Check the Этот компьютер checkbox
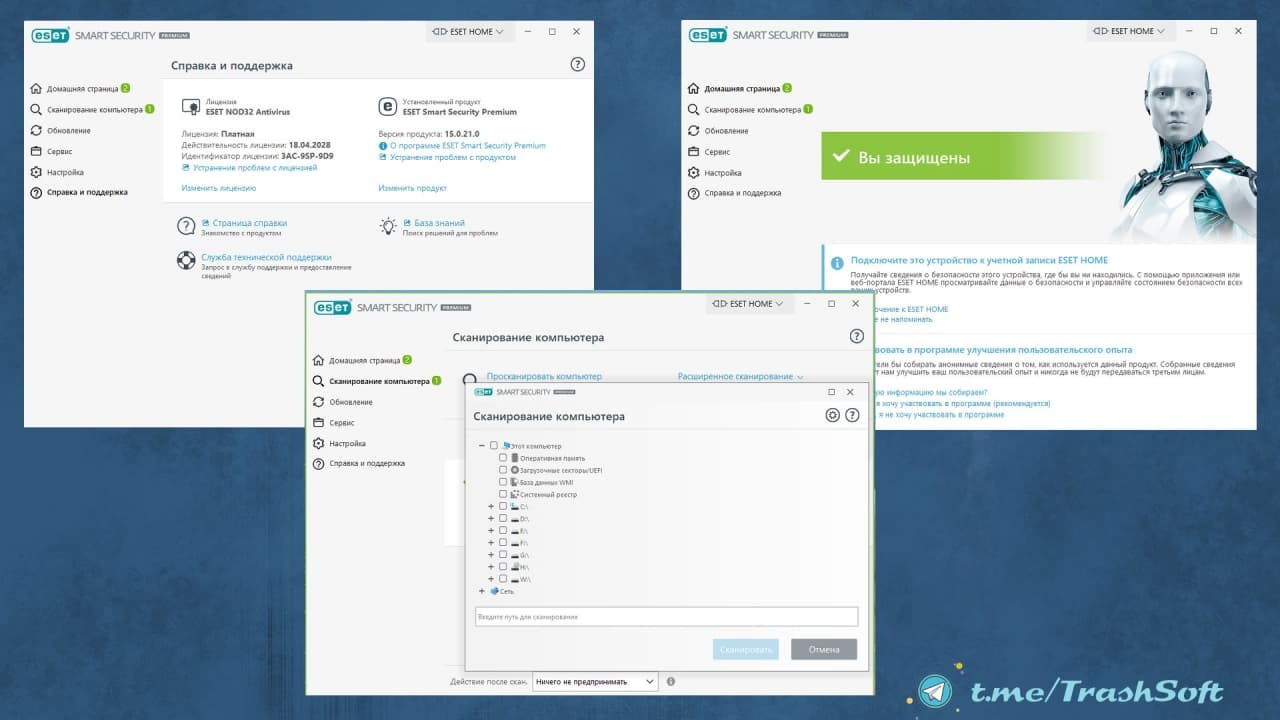Image resolution: width=1280 pixels, height=720 pixels. 494,446
